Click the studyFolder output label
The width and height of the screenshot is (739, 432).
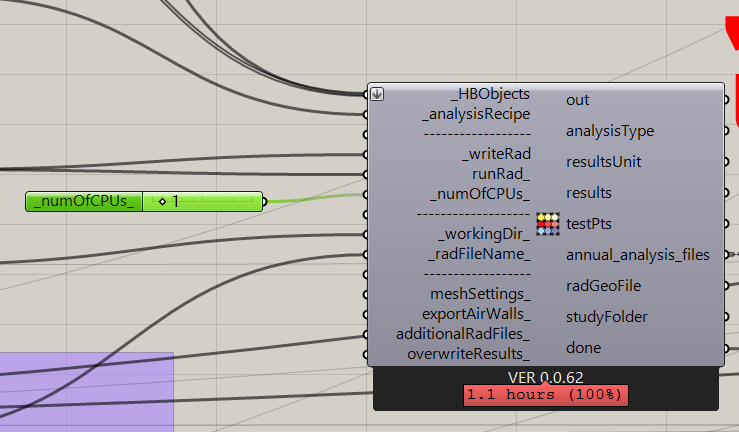point(607,317)
